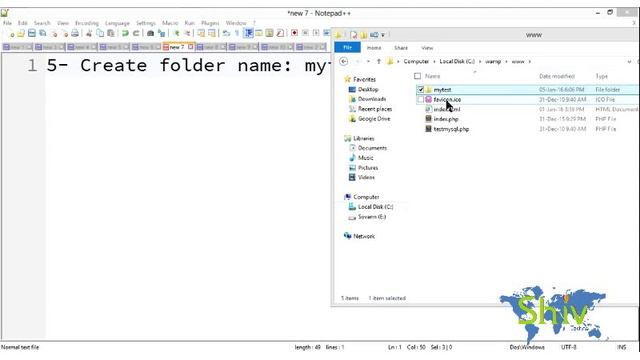Screen dimensions: 640x360
Task: Click the Zoom Out toolbar icon
Action: (187, 33)
